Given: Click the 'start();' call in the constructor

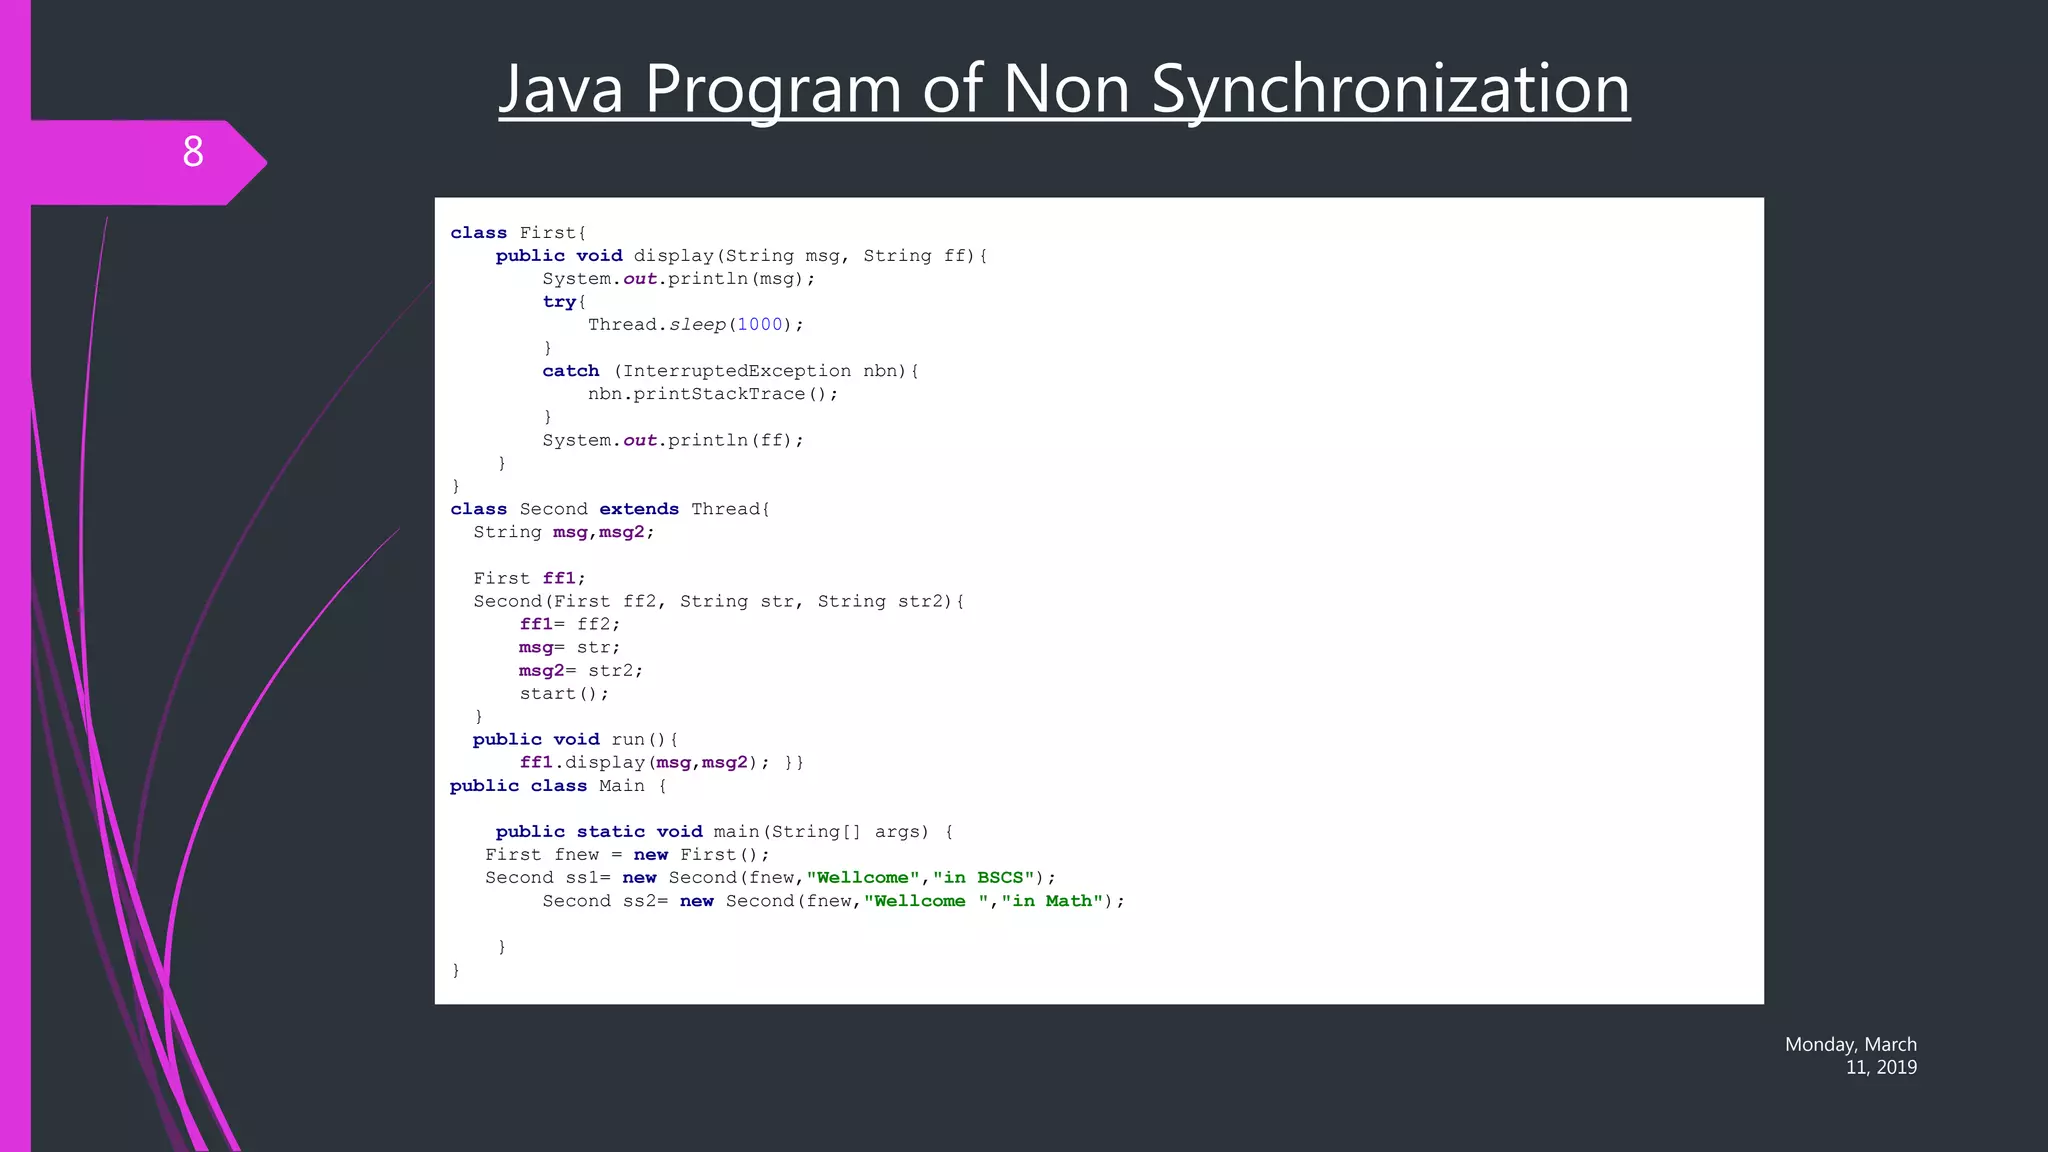Looking at the screenshot, I should click(x=563, y=694).
